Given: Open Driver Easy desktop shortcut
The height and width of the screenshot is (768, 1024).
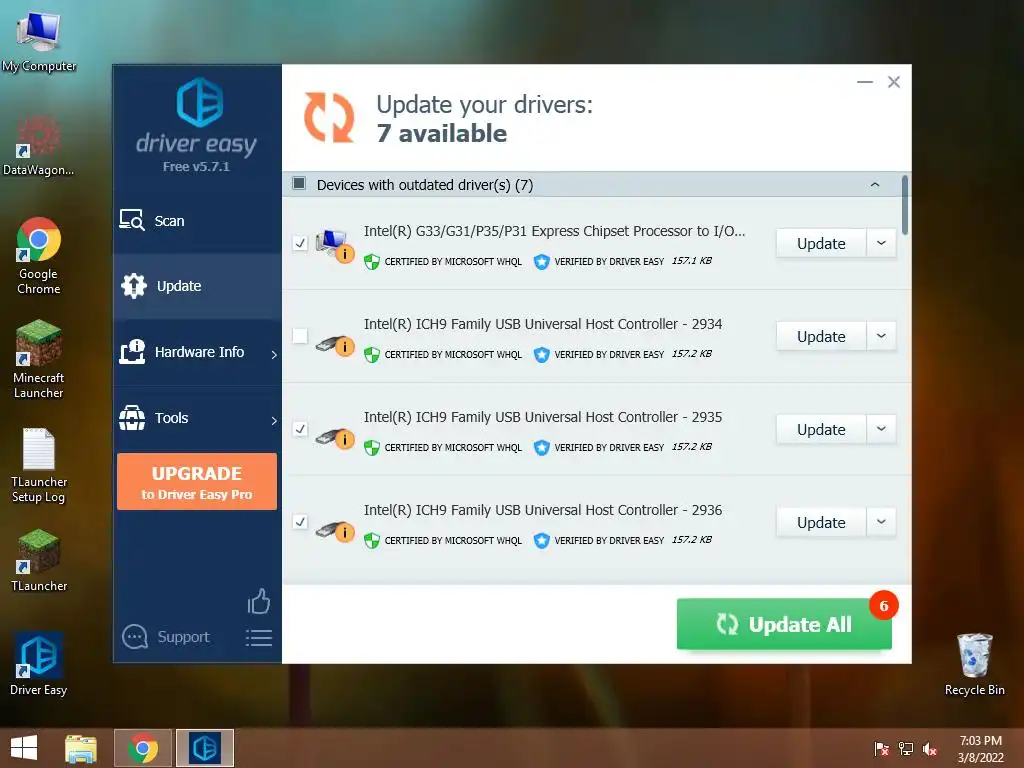Looking at the screenshot, I should 39,664.
